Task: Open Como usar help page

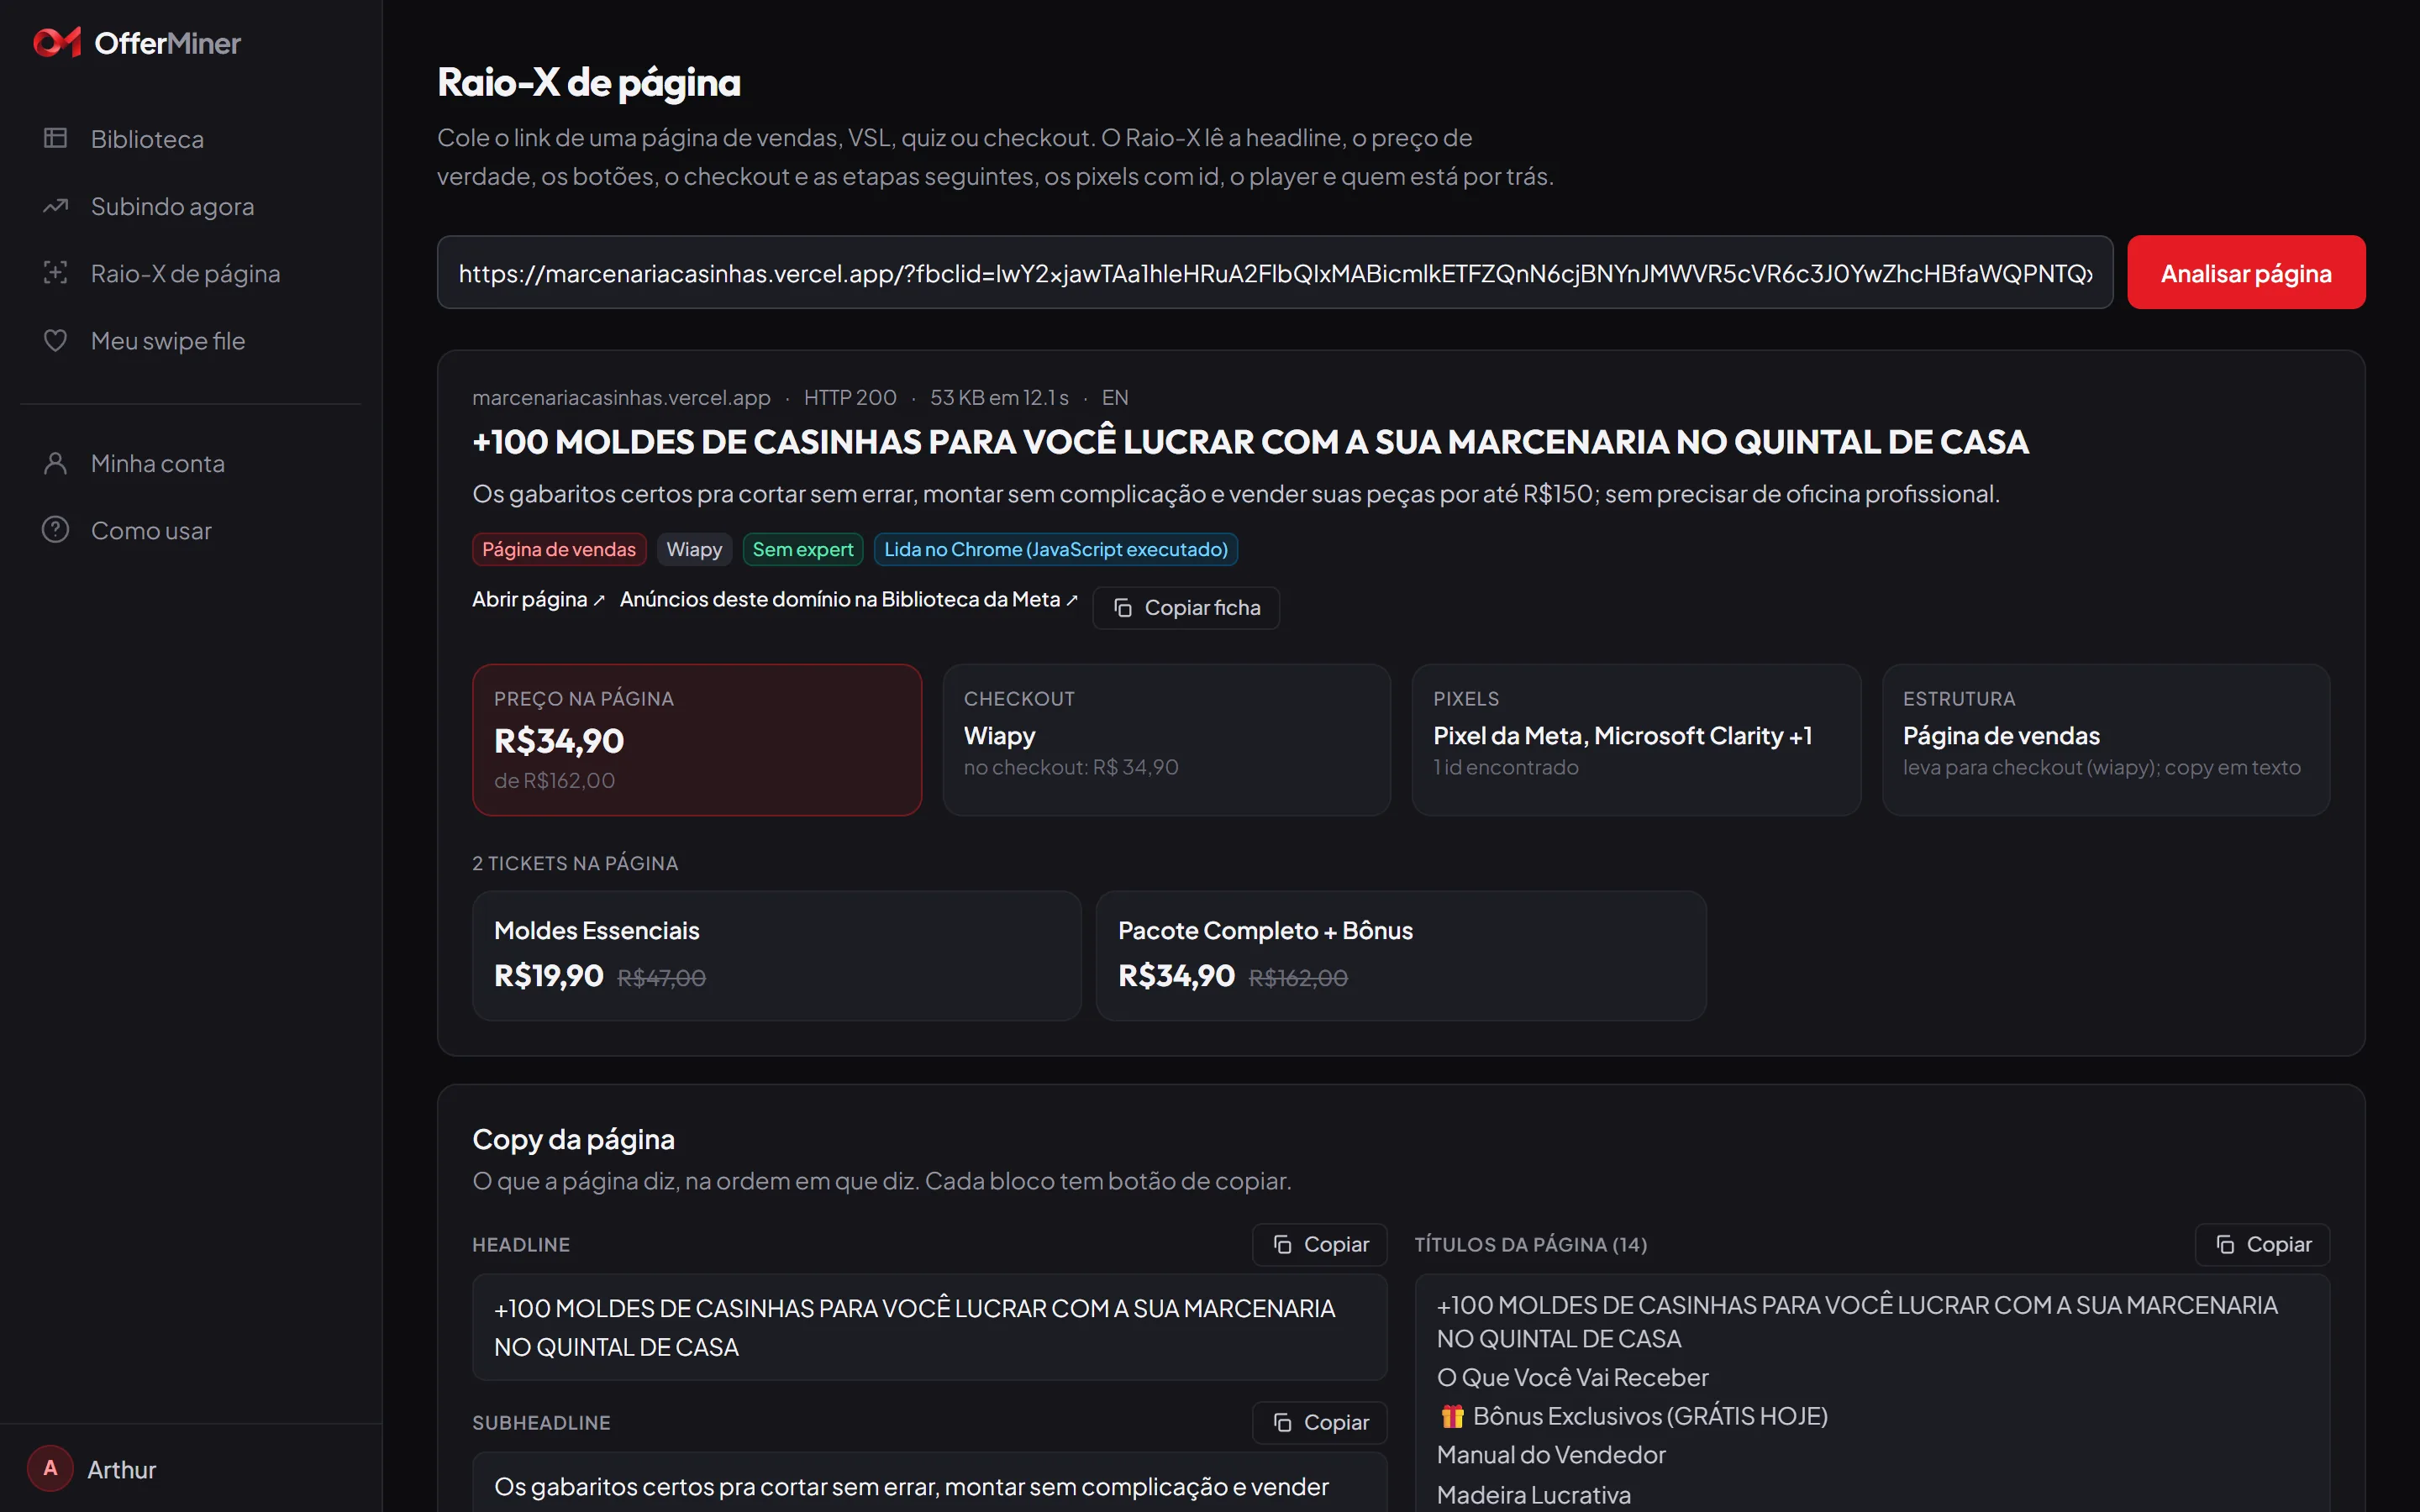Action: 190,530
